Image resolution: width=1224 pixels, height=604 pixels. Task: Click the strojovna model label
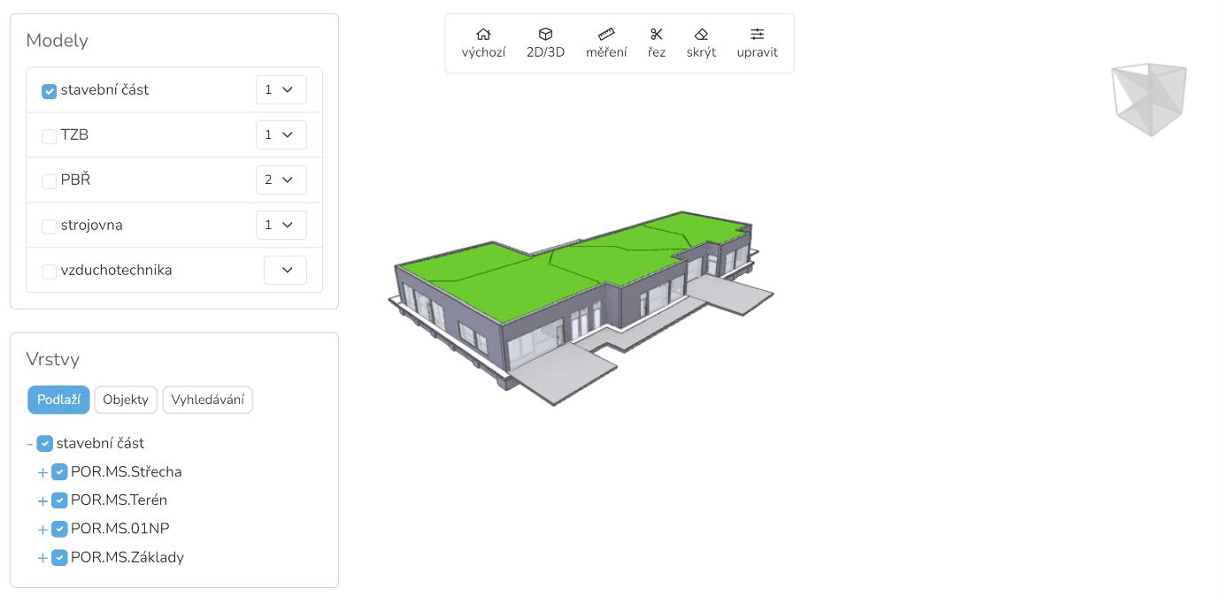pyautogui.click(x=92, y=225)
